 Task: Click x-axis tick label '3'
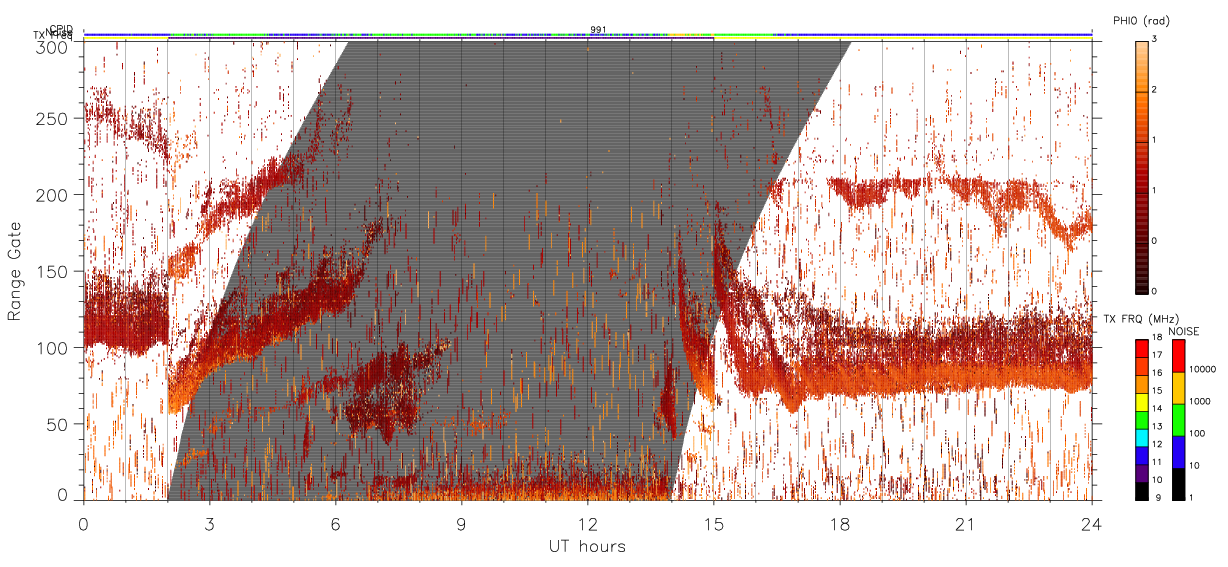(x=209, y=524)
